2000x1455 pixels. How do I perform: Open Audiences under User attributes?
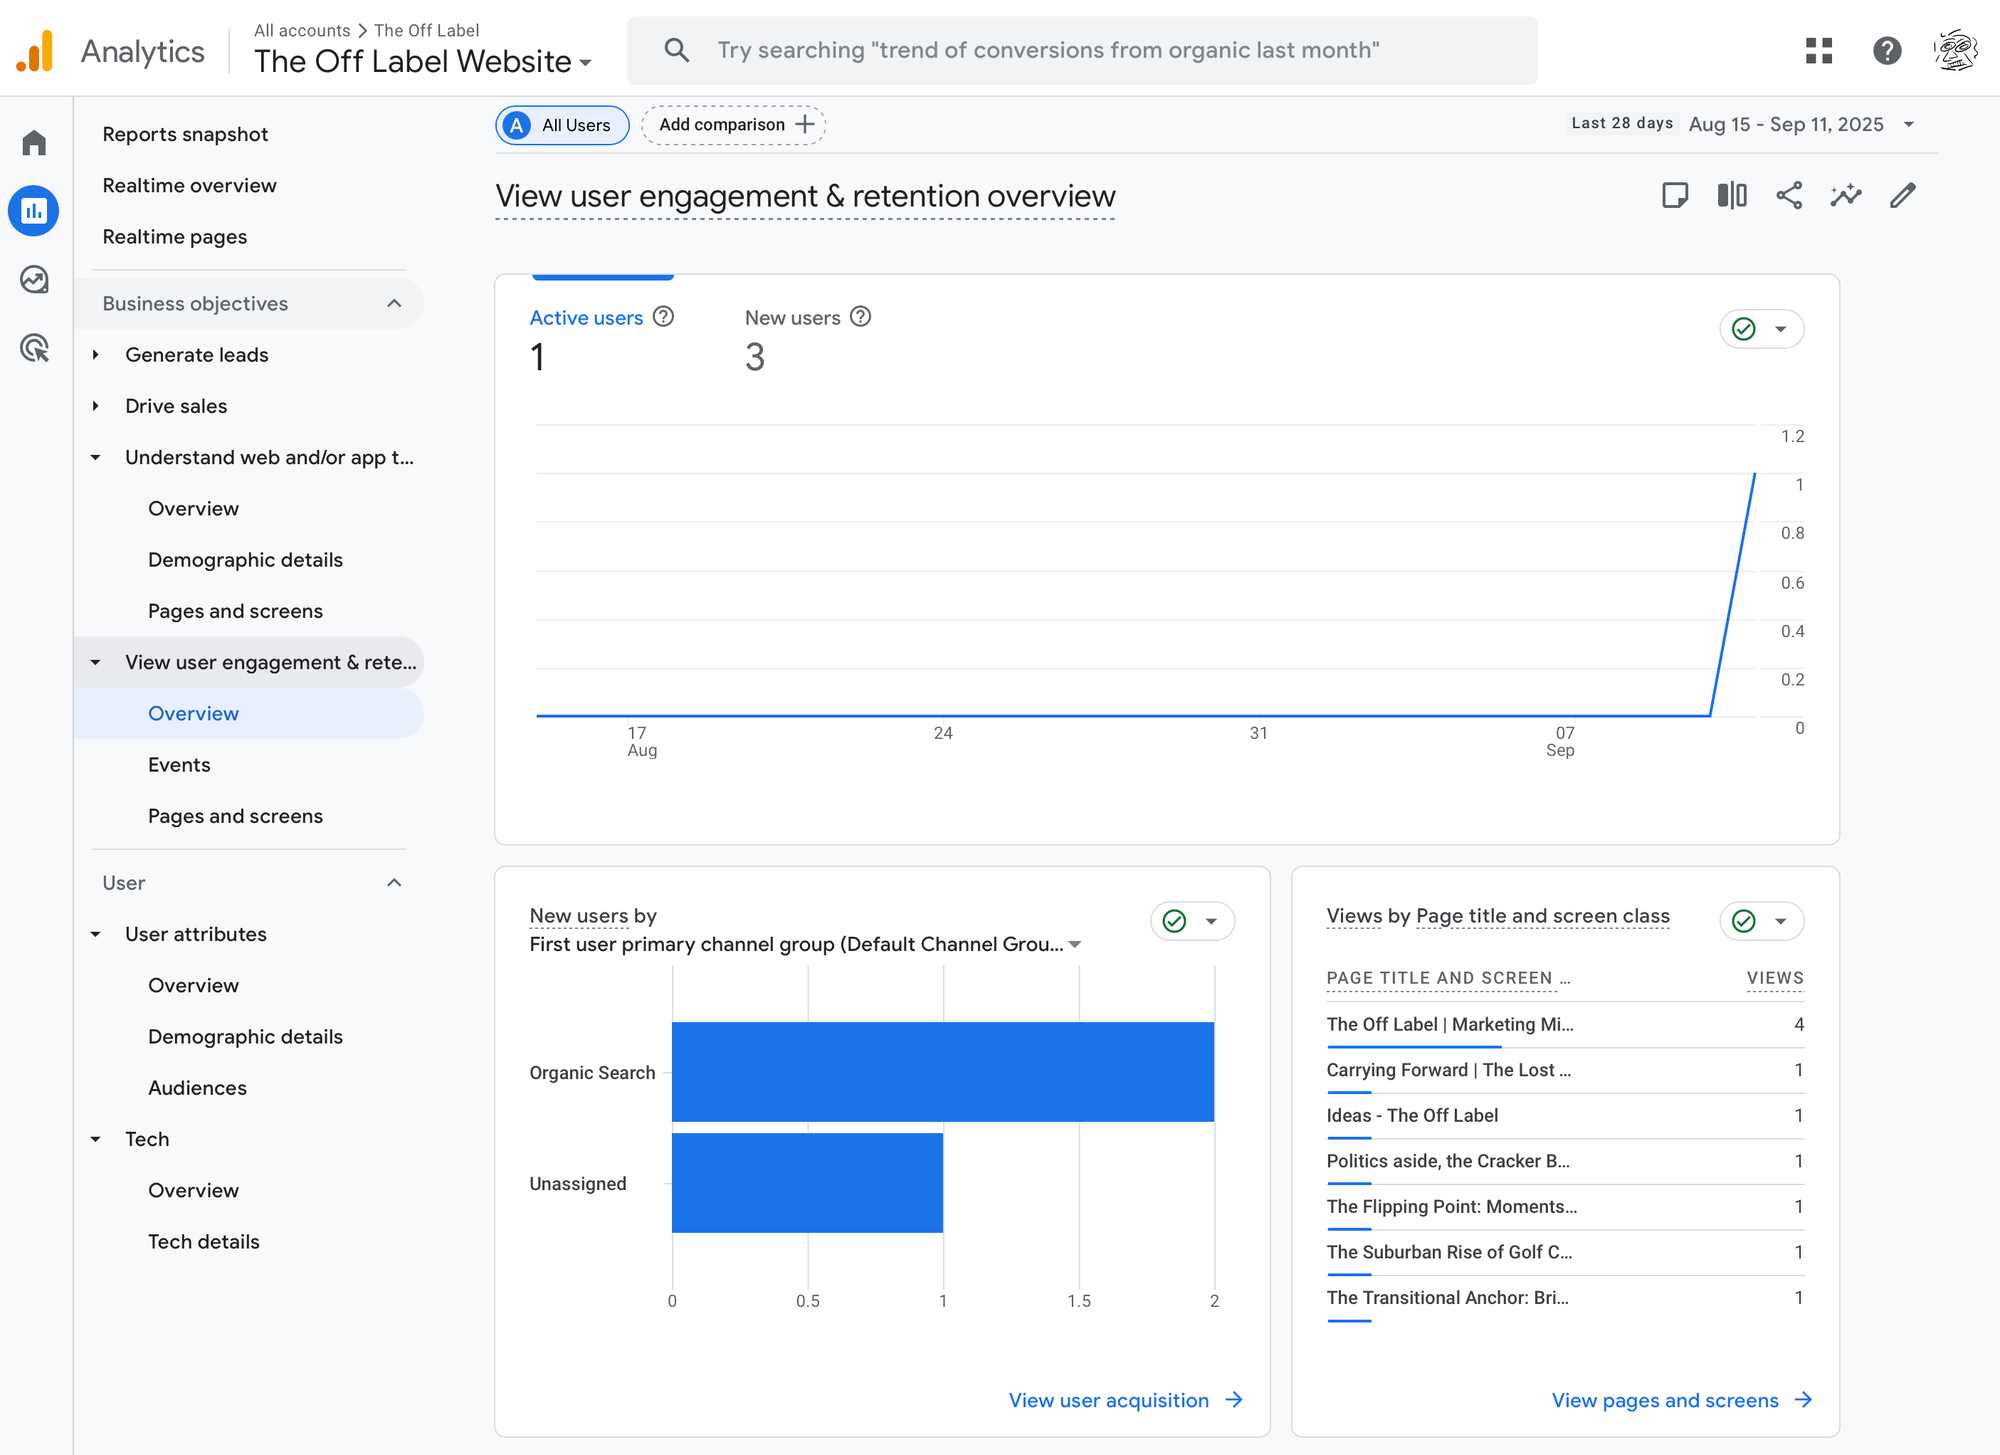pyautogui.click(x=197, y=1088)
